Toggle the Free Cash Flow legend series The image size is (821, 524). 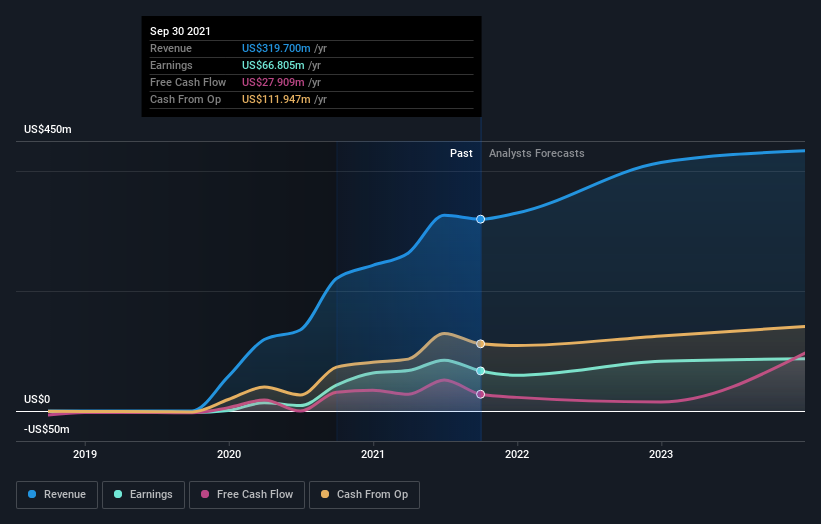[247, 495]
